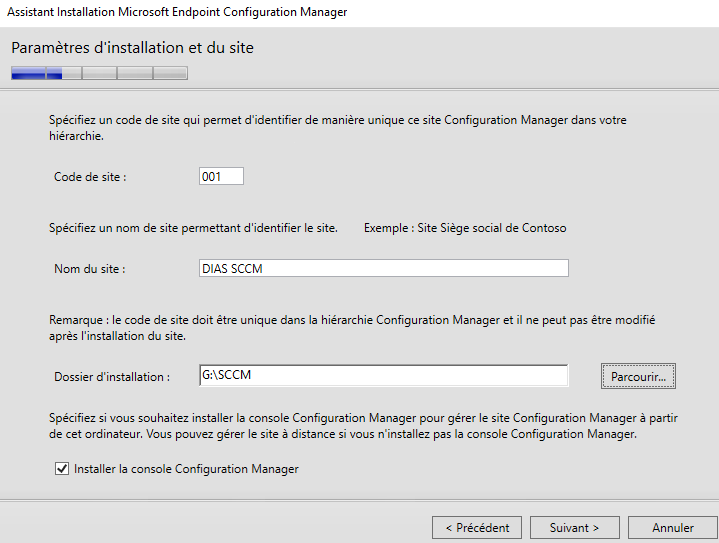
Task: Go back with the Précédent button
Action: tap(477, 527)
